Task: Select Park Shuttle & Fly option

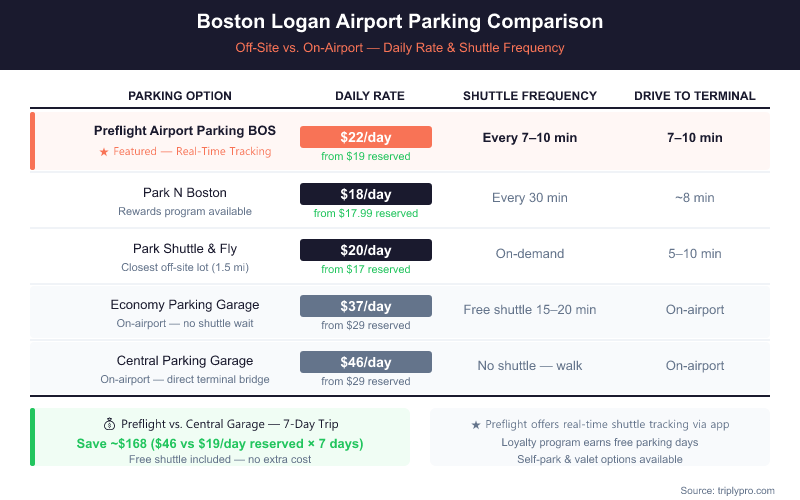Action: pyautogui.click(x=185, y=249)
